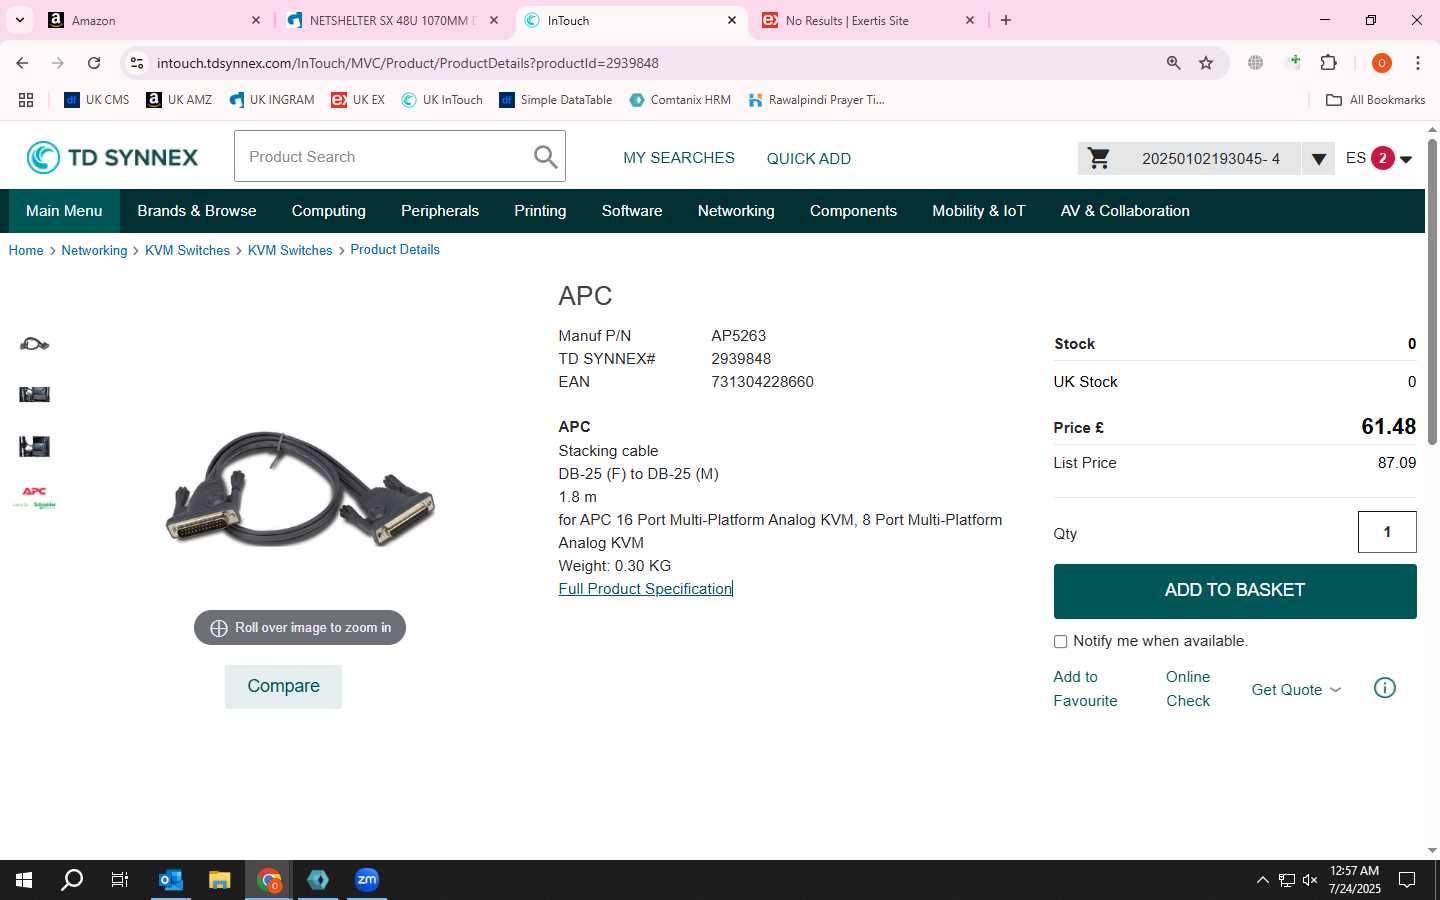The width and height of the screenshot is (1440, 900).
Task: Open QUICK ADD link
Action: 809,159
